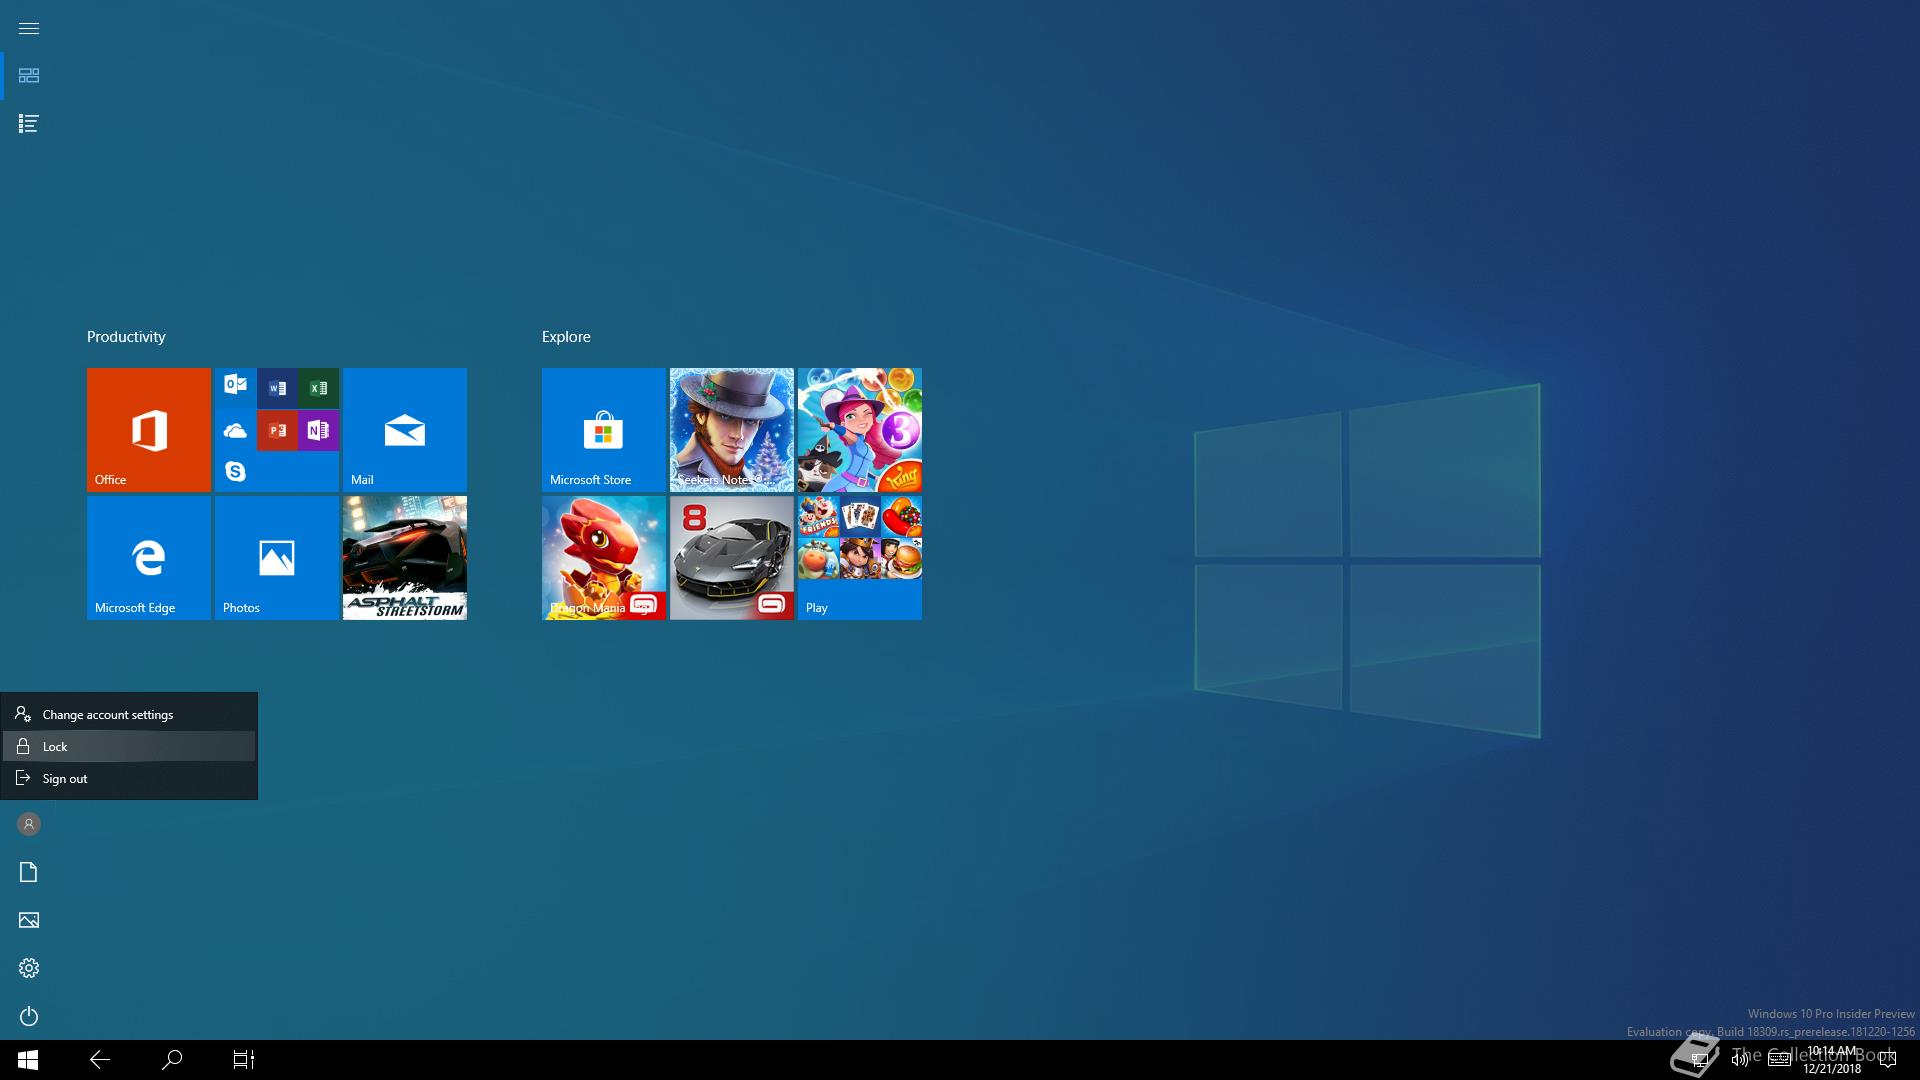Viewport: 1920px width, 1080px height.
Task: Select Change account settings
Action: click(x=129, y=714)
